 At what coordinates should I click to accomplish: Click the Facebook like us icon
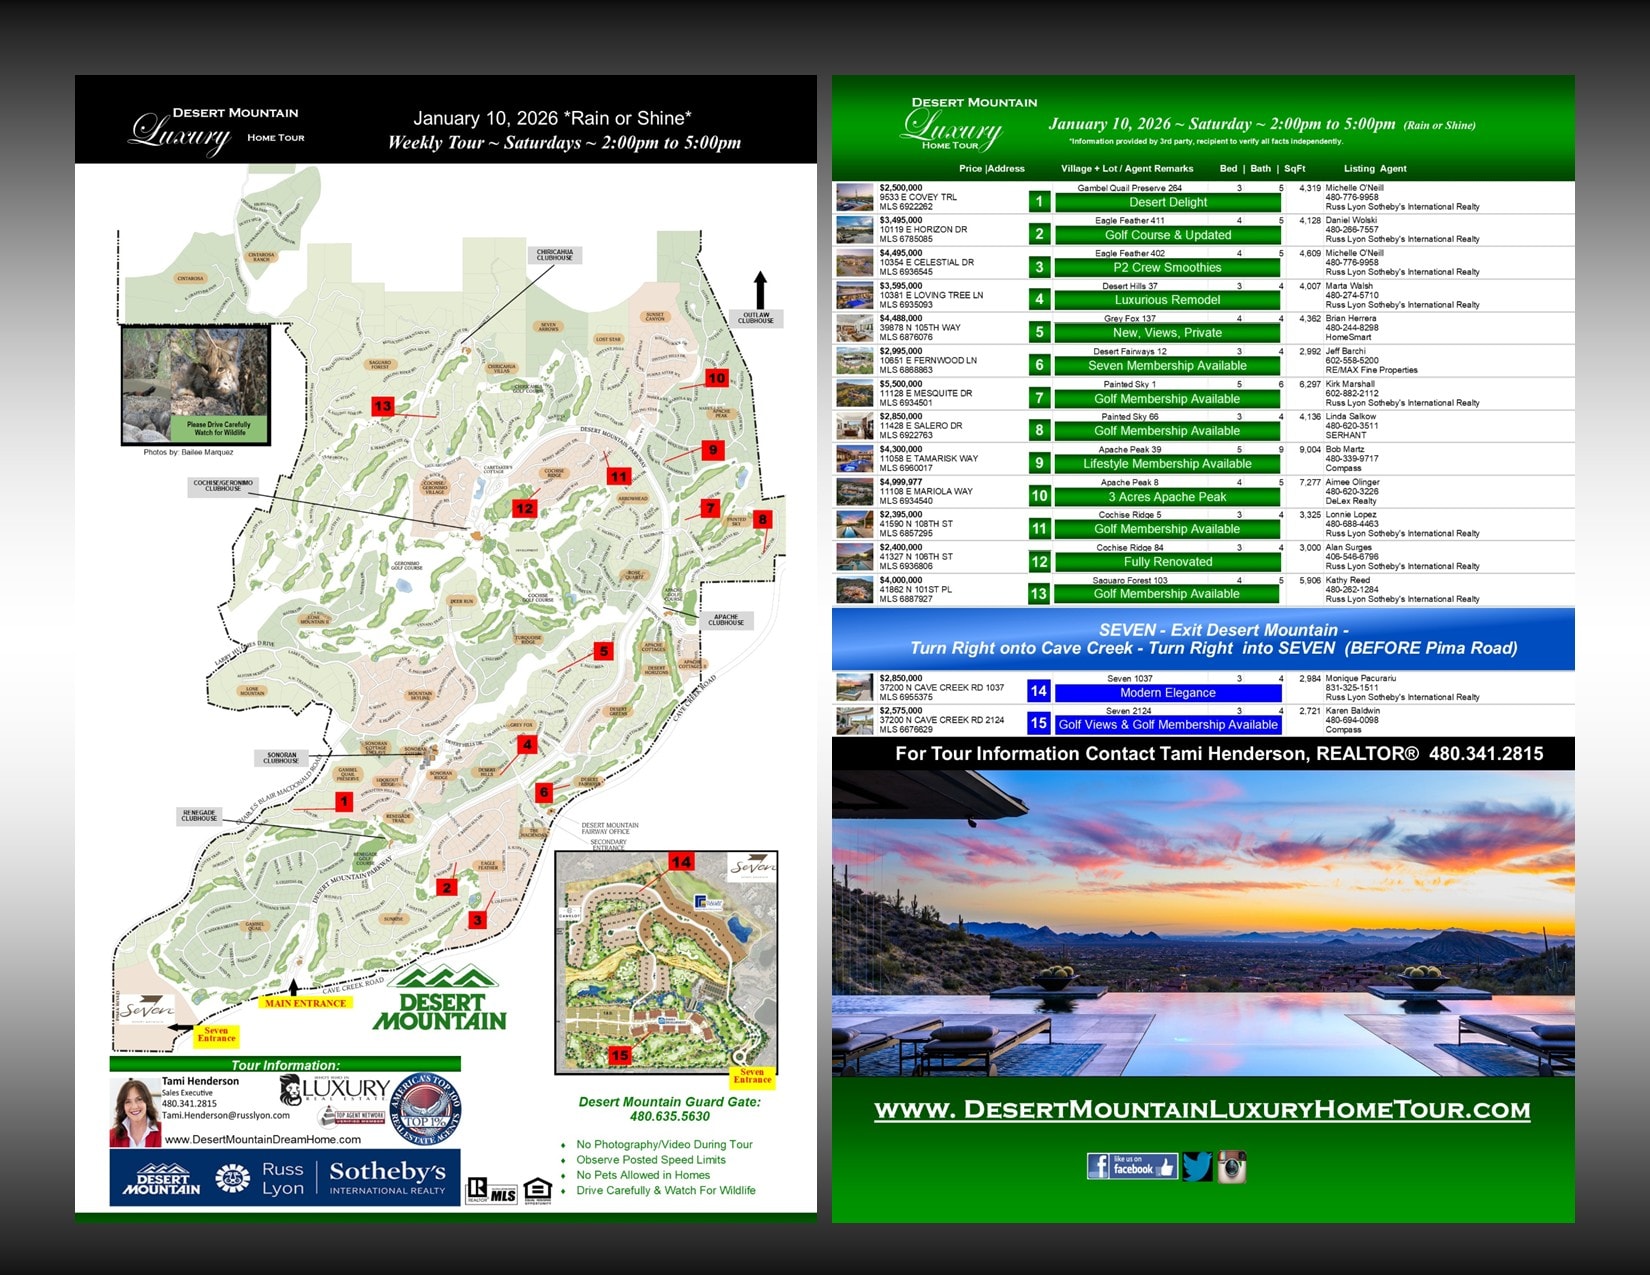tap(1131, 1166)
